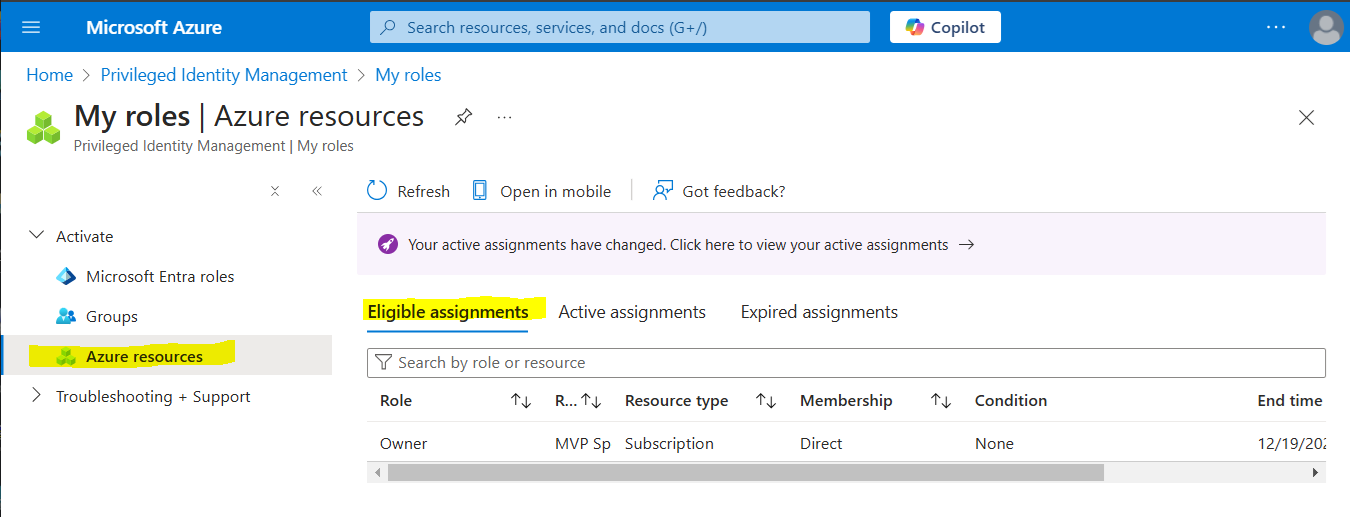Image resolution: width=1350 pixels, height=517 pixels.
Task: Click the sidebar expand/collapse X icon
Action: [275, 191]
